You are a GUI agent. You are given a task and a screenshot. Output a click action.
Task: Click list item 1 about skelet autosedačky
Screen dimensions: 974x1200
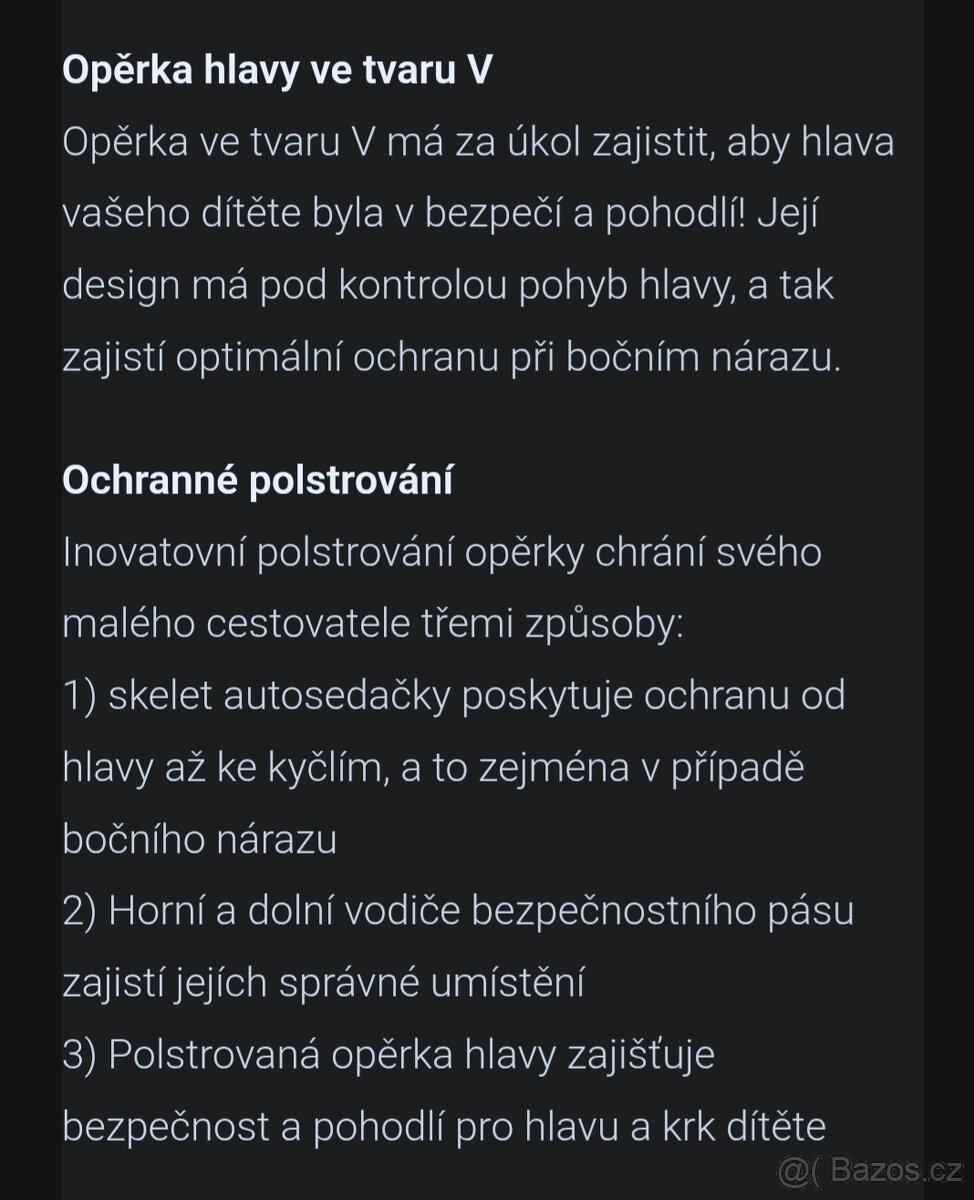point(454,696)
